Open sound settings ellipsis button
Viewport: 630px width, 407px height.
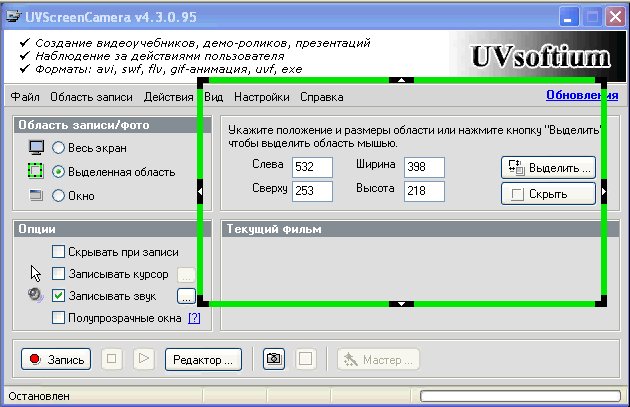186,296
